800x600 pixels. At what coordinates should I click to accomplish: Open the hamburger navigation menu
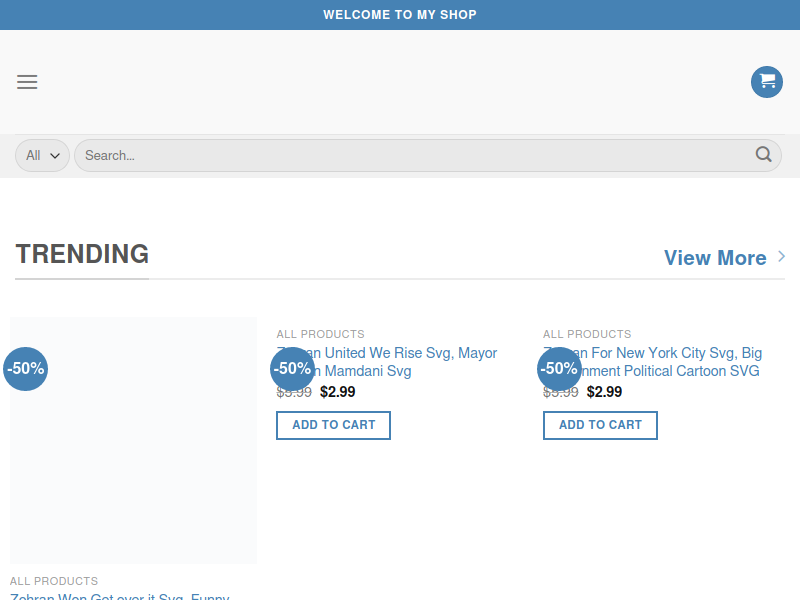click(x=27, y=82)
